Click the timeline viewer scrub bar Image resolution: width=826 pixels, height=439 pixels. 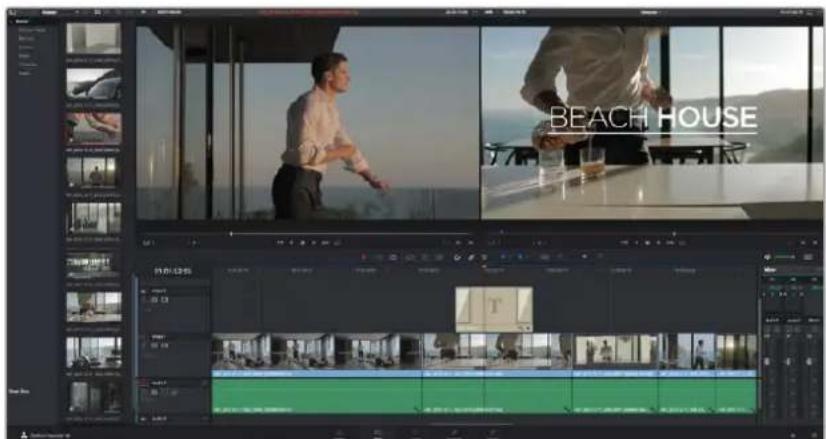pyautogui.click(x=652, y=233)
